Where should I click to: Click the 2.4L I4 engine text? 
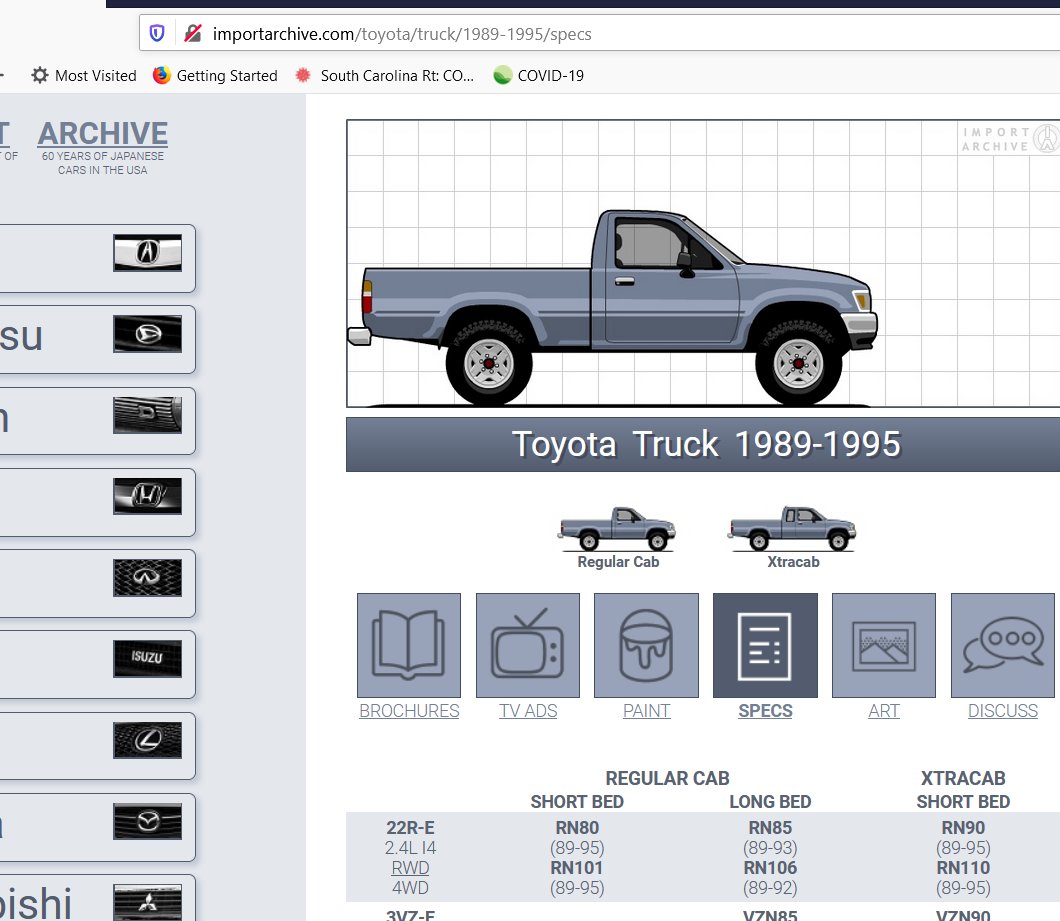pos(410,848)
